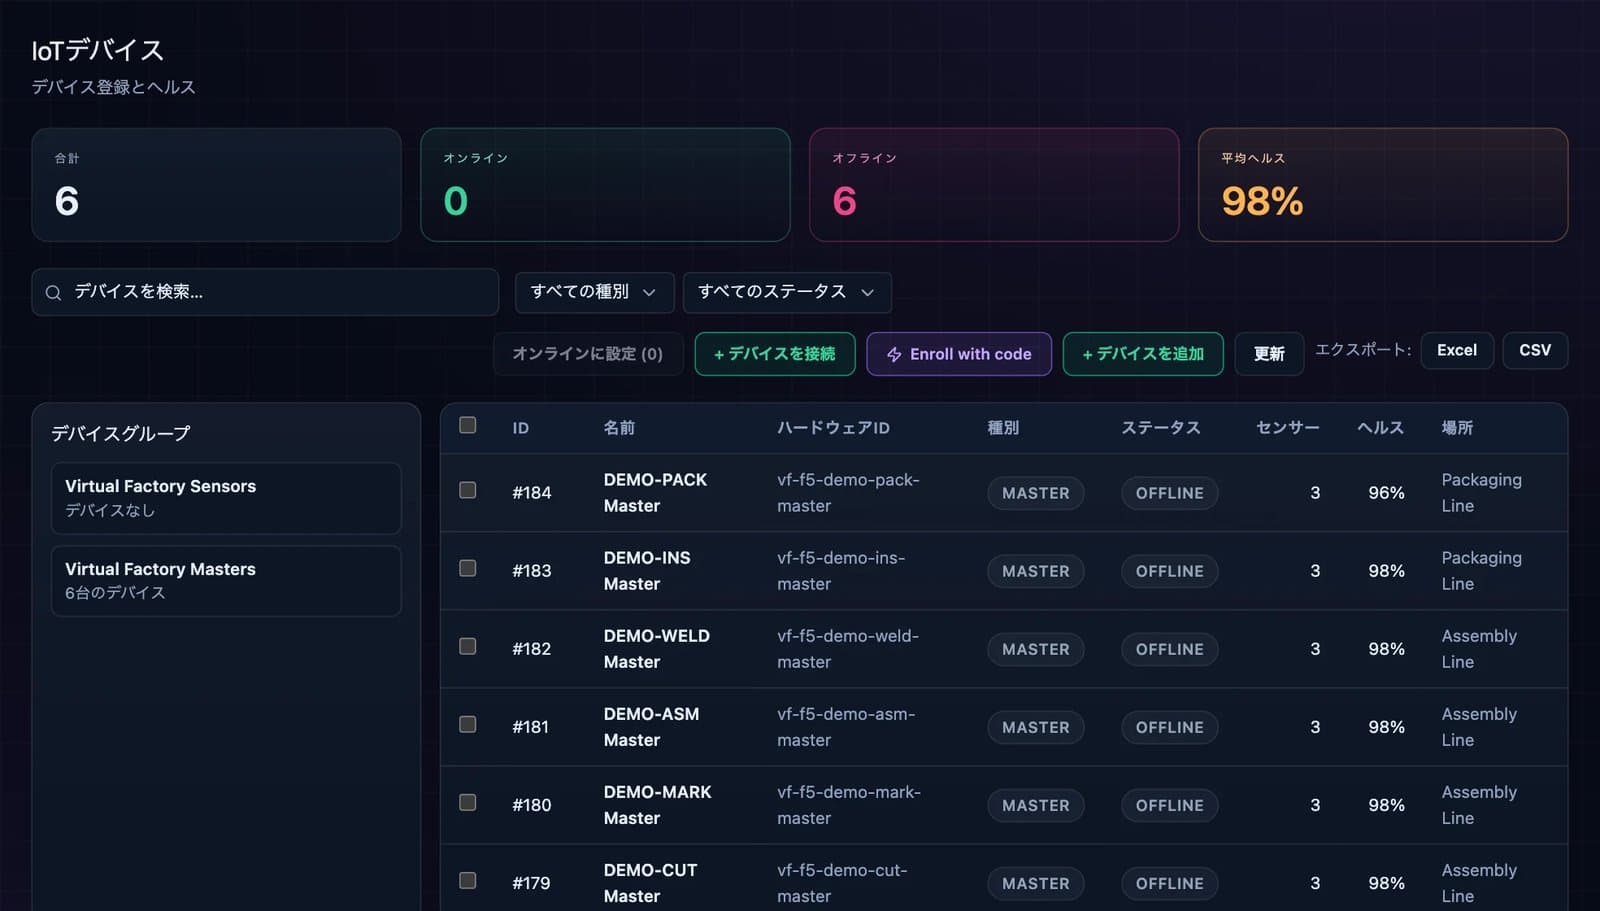
Task: Click the ステータス column header
Action: (1160, 428)
